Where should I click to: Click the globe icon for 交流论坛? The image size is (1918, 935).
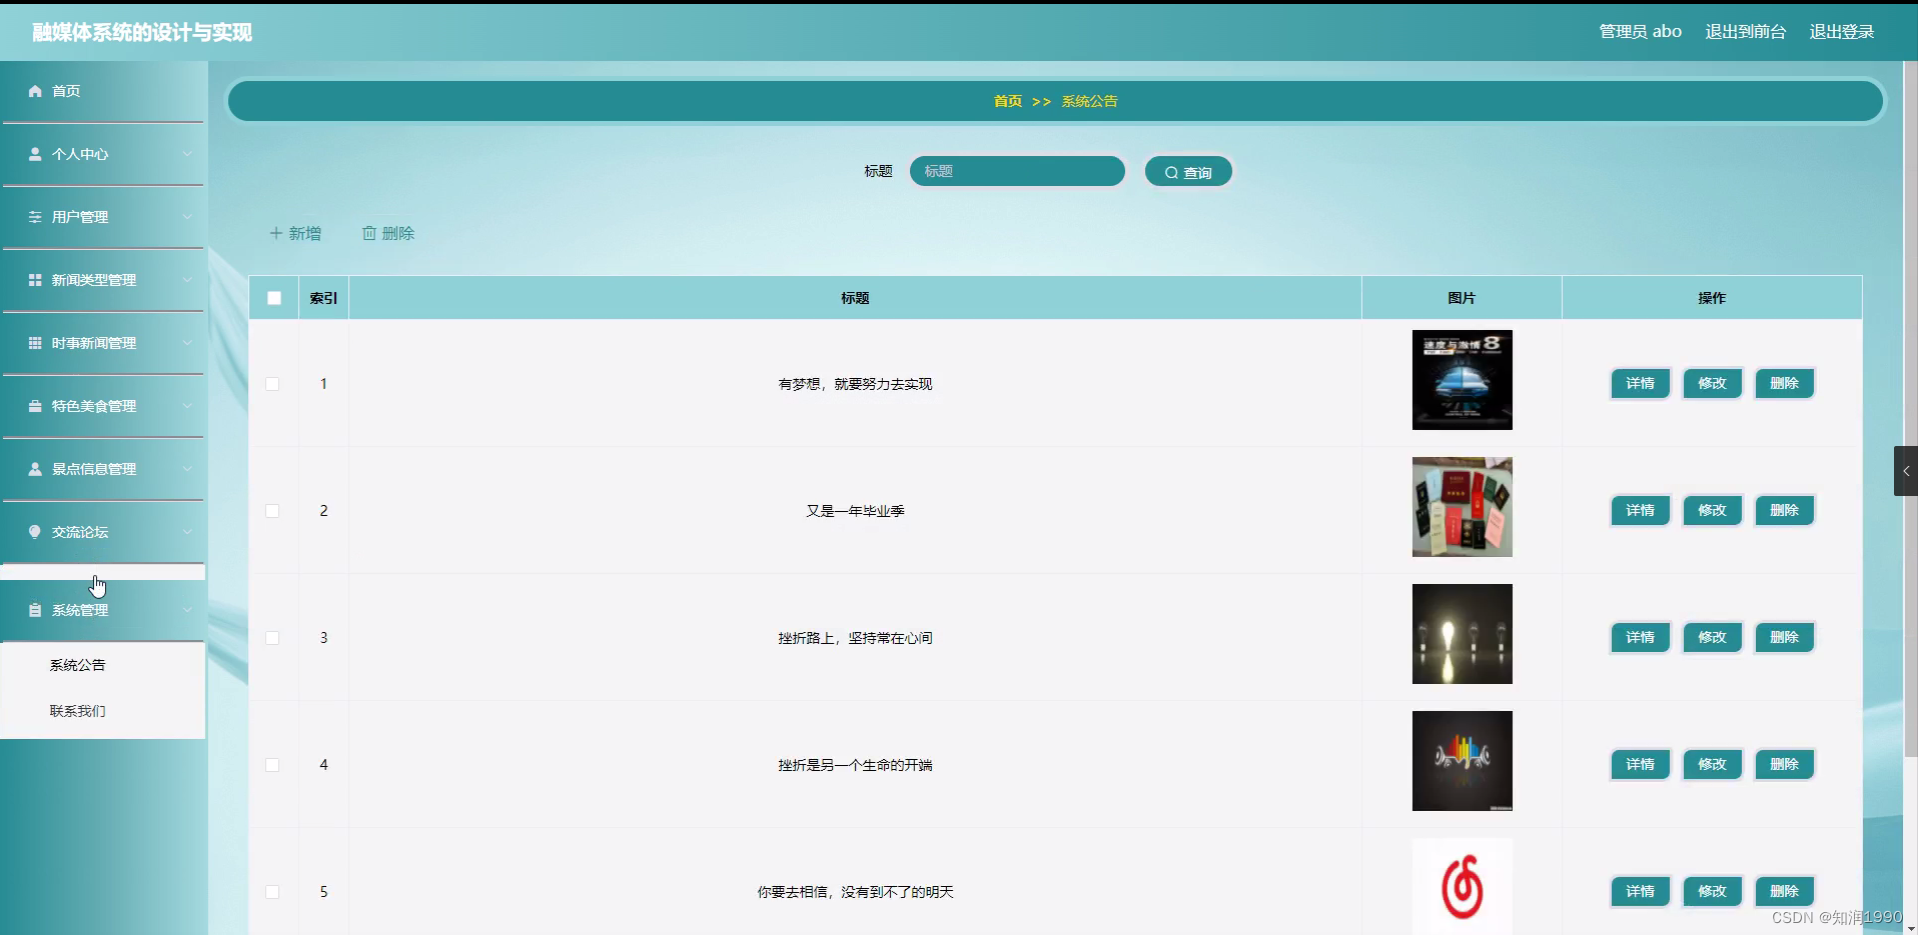pyautogui.click(x=34, y=532)
